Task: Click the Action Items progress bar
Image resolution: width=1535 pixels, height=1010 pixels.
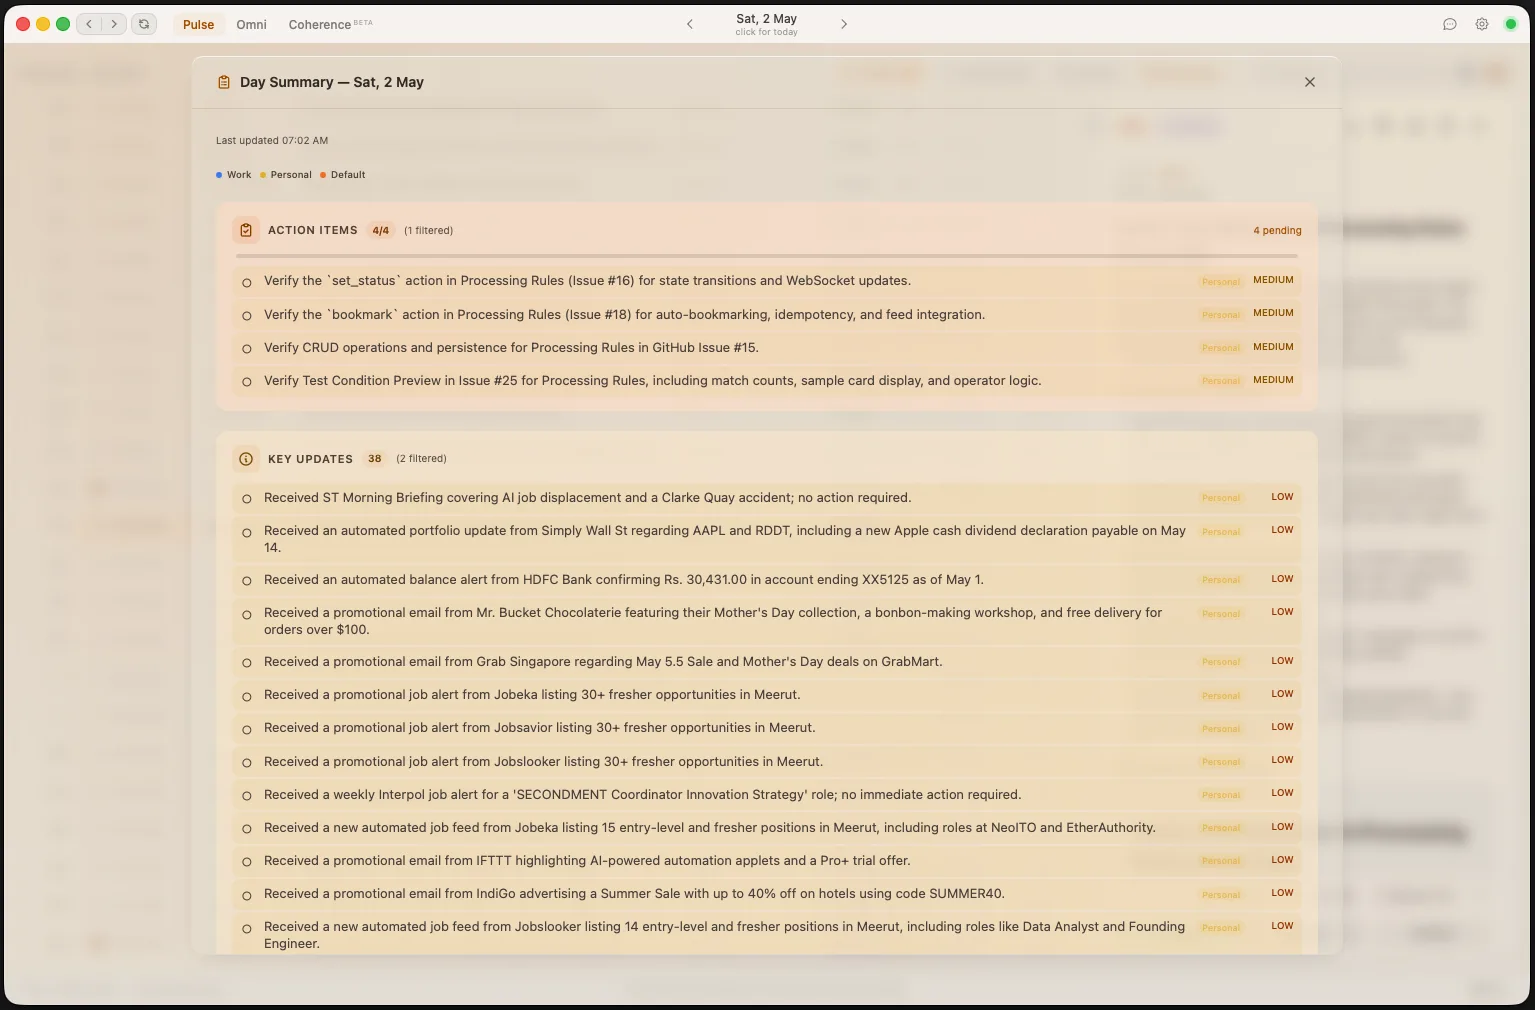Action: [x=768, y=256]
